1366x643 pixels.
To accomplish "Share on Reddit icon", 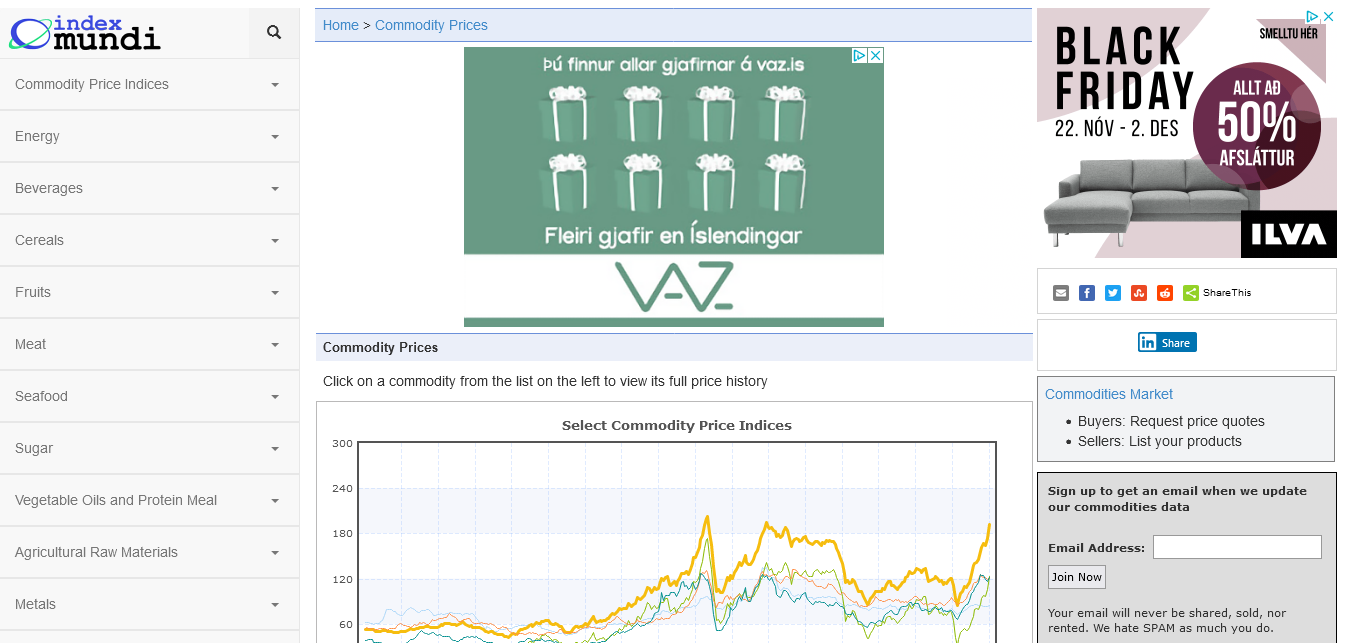I will (x=1165, y=293).
